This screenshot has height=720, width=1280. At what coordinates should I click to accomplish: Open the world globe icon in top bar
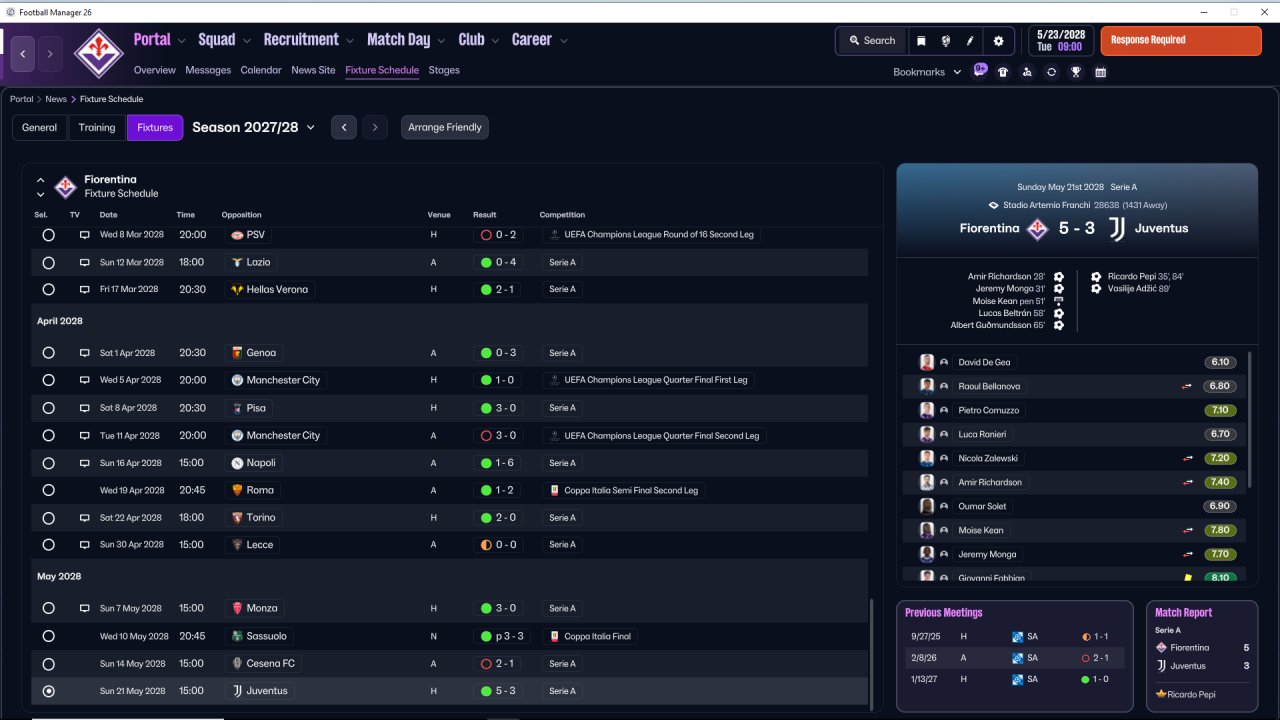coord(946,41)
